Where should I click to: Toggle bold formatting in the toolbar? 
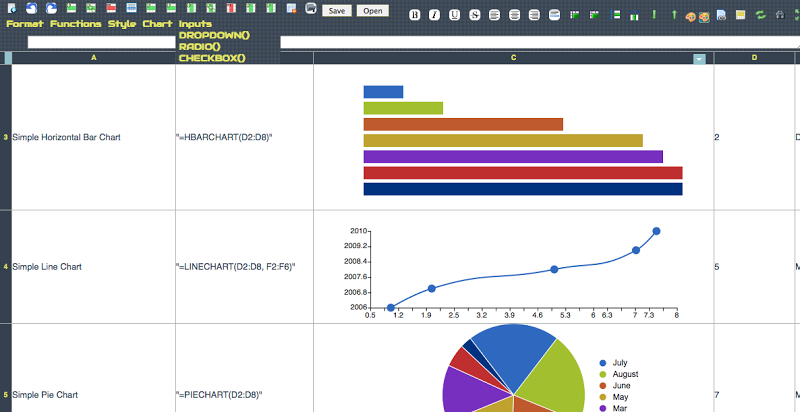click(x=415, y=15)
